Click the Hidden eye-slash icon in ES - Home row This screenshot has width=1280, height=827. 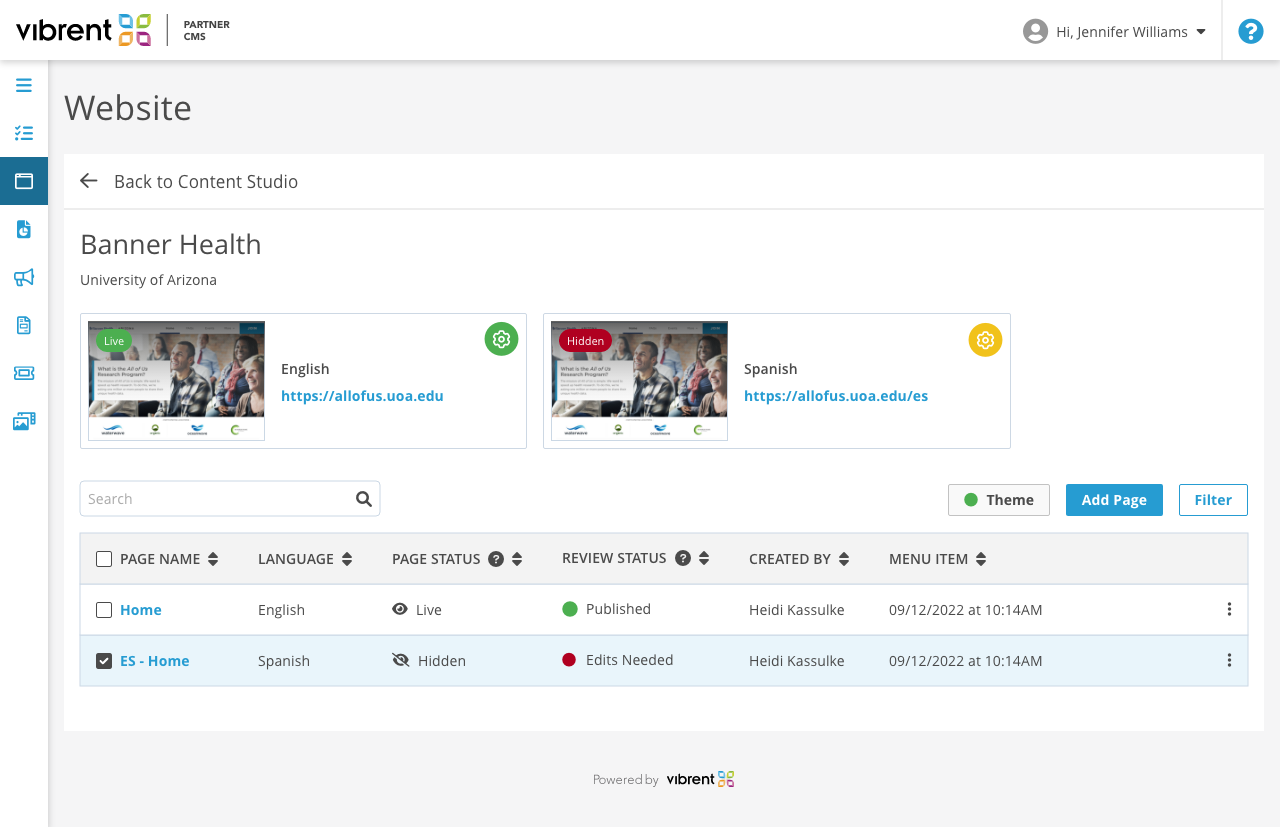pyautogui.click(x=401, y=660)
